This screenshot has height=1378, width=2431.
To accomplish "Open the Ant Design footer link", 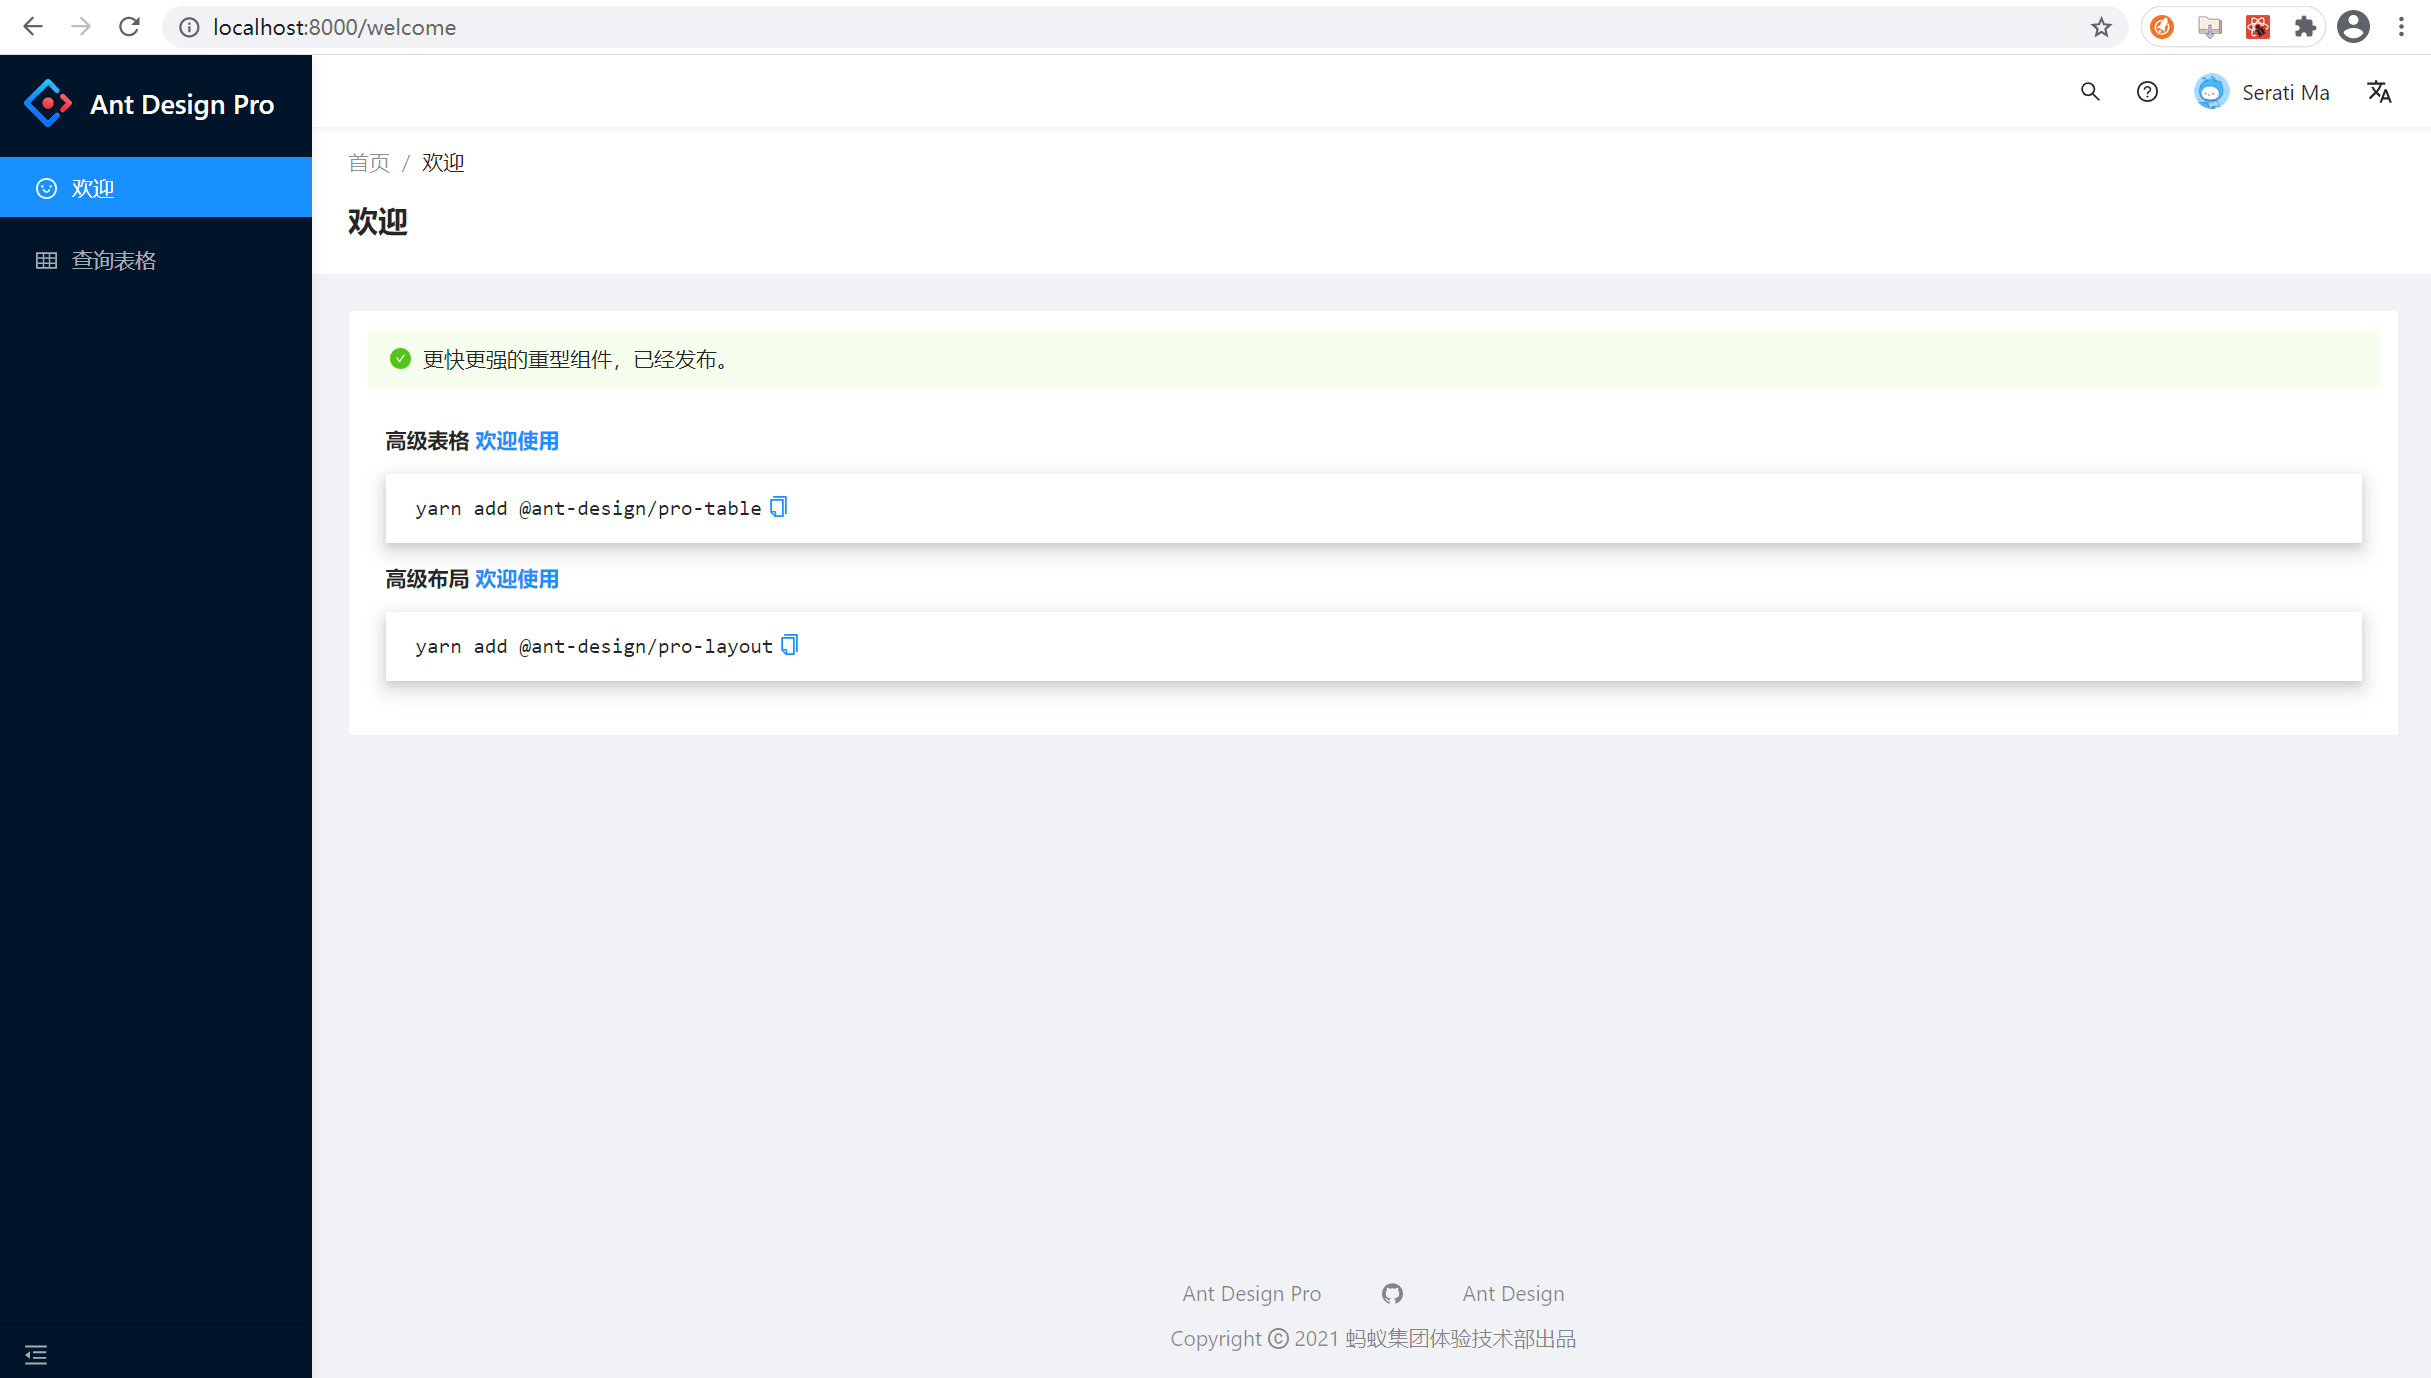I will [x=1513, y=1293].
